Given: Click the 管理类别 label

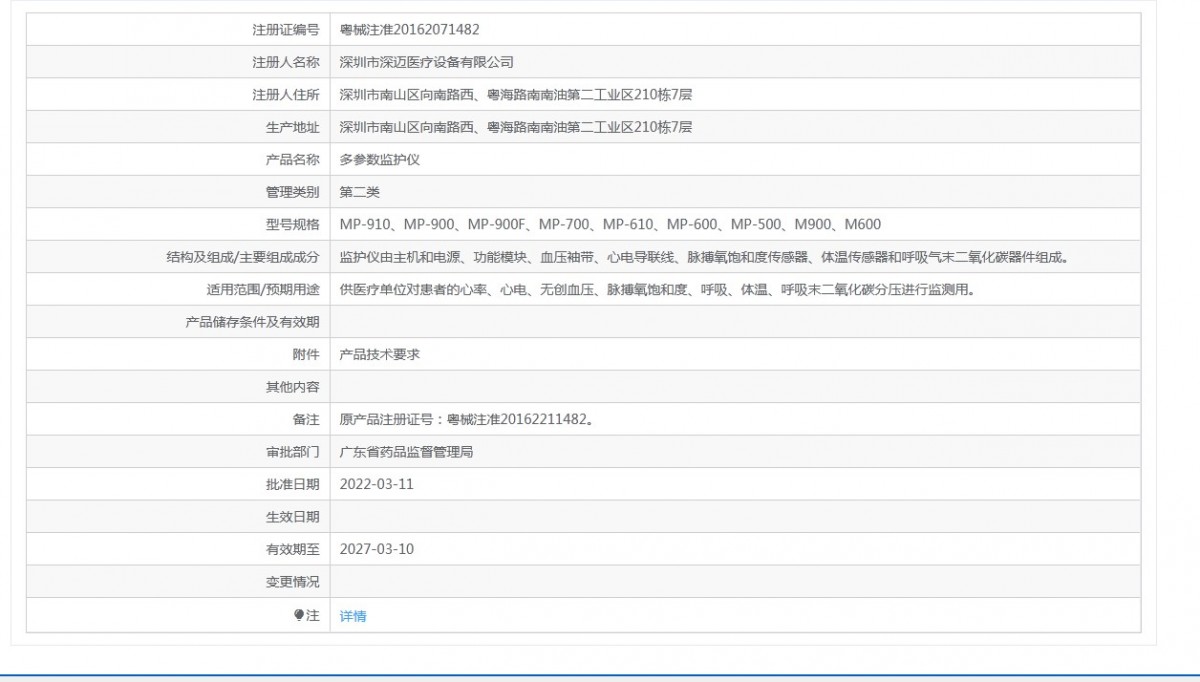Looking at the screenshot, I should point(293,192).
